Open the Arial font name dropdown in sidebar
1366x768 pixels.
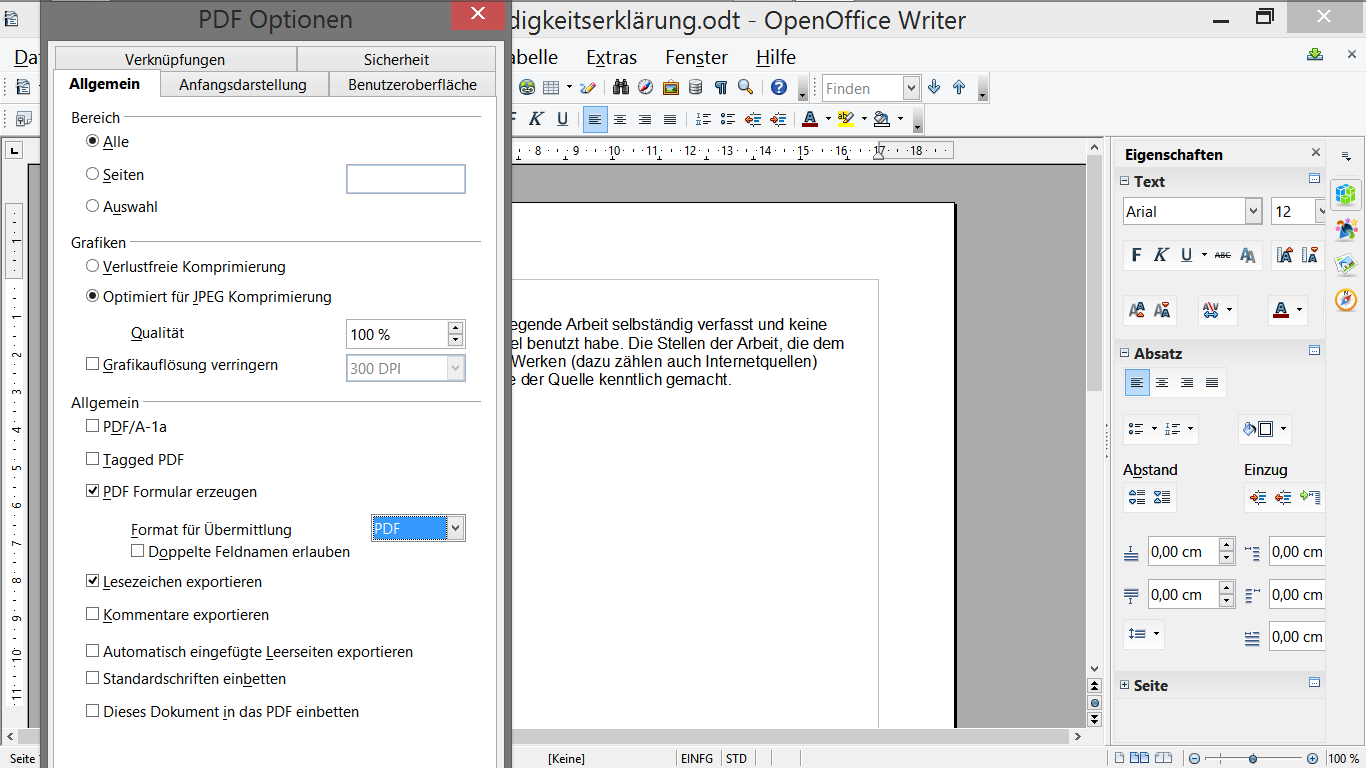pos(1253,211)
